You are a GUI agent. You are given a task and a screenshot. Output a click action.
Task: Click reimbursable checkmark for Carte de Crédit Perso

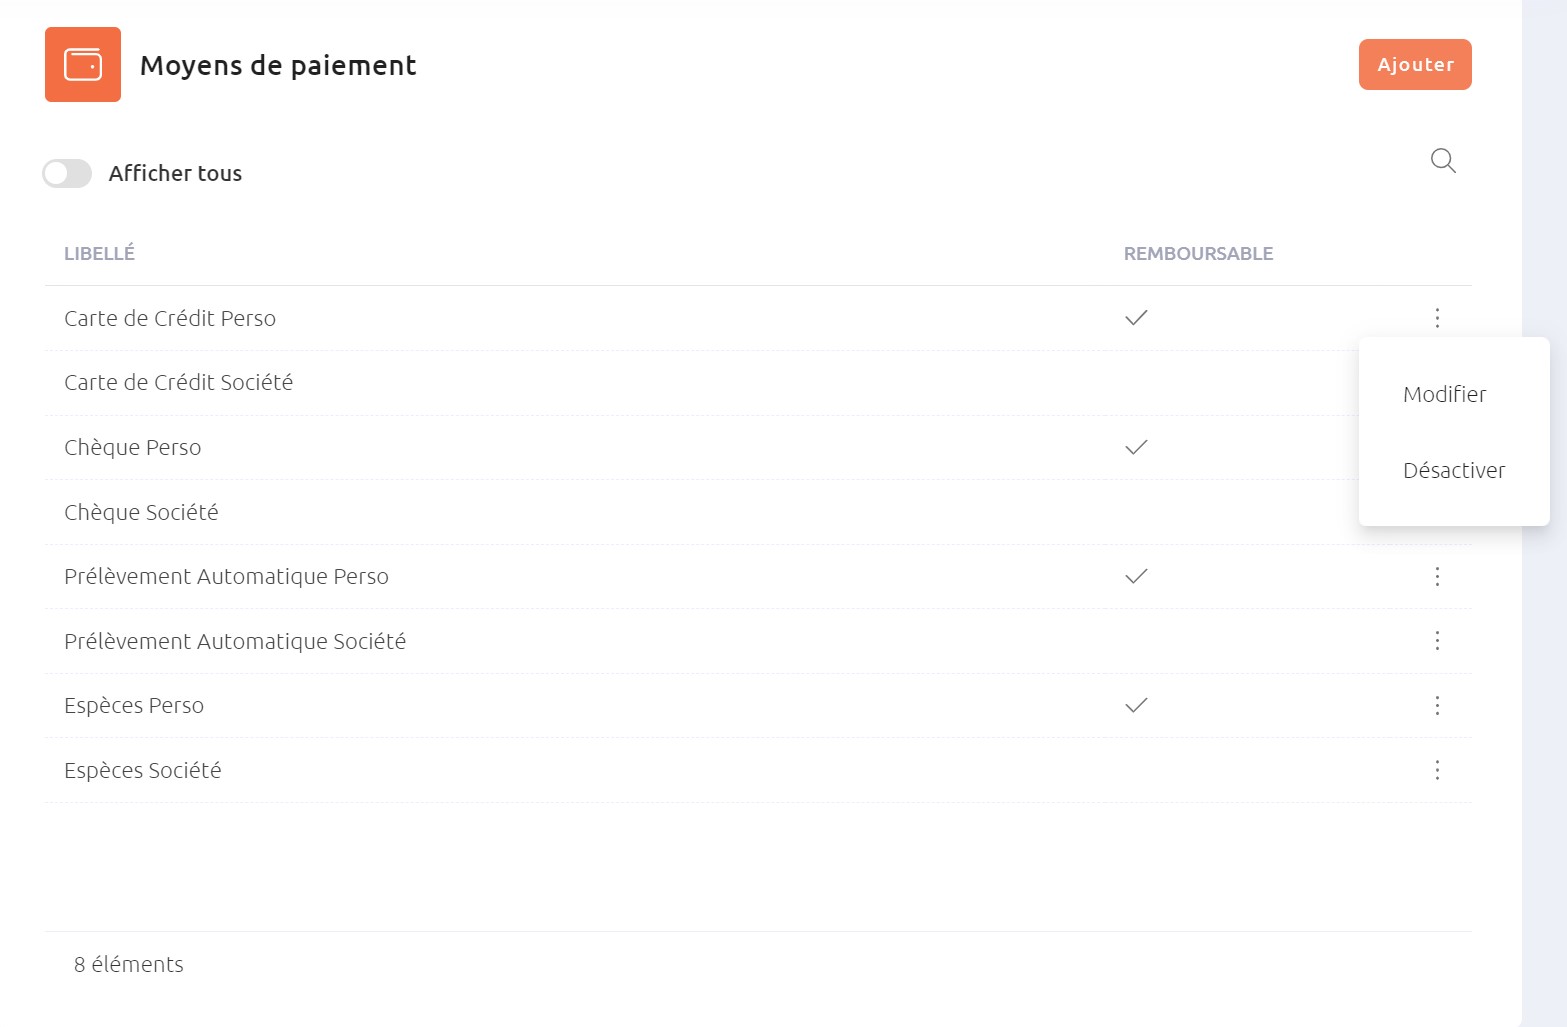(x=1136, y=318)
